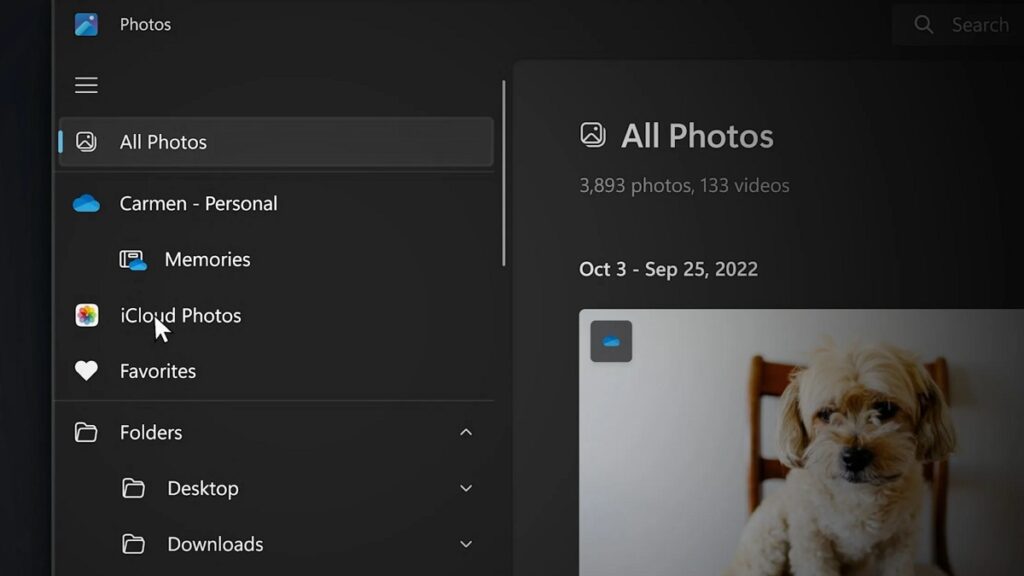Open iCloud Photos in the sidebar

(276, 315)
